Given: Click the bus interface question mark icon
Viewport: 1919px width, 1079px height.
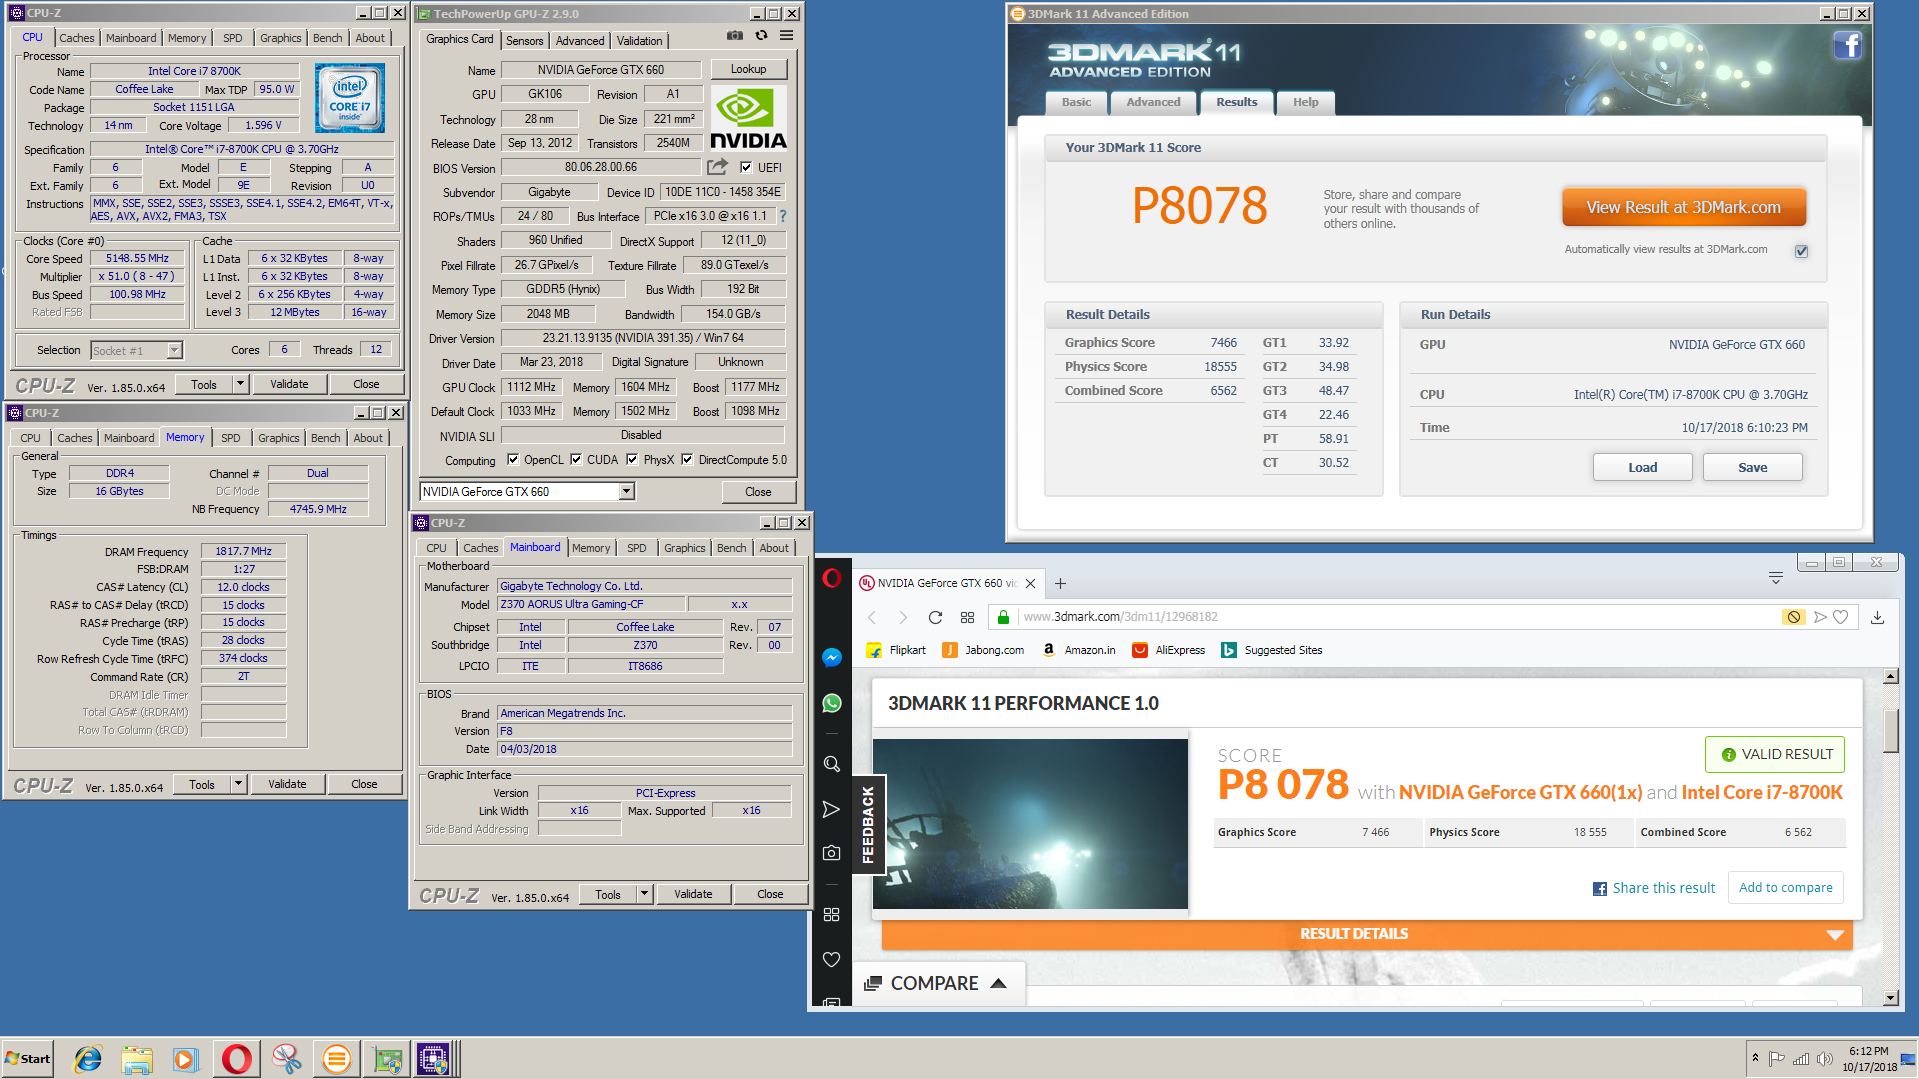Looking at the screenshot, I should (x=783, y=216).
